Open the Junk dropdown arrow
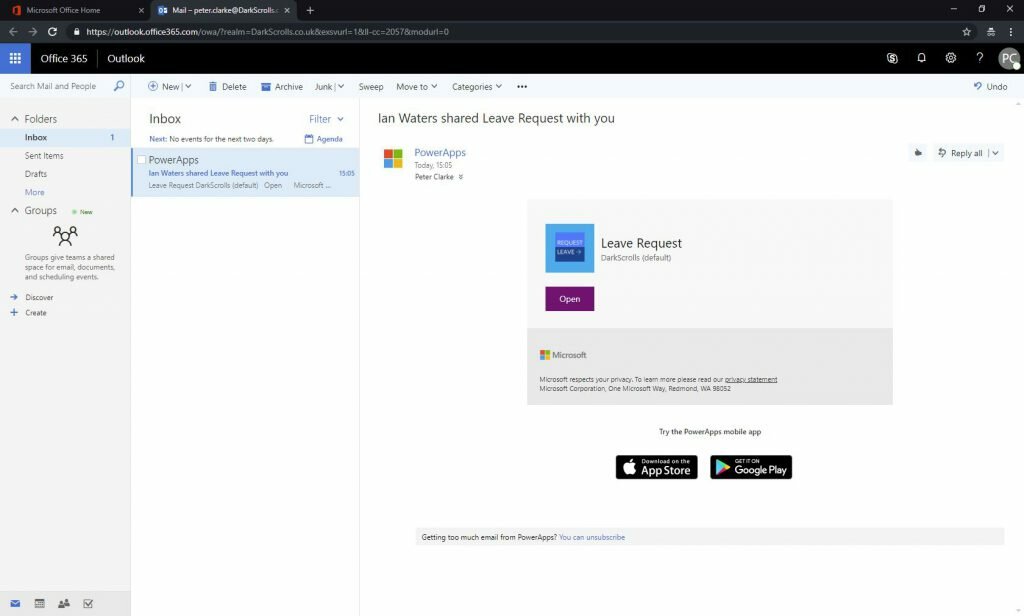 click(341, 86)
